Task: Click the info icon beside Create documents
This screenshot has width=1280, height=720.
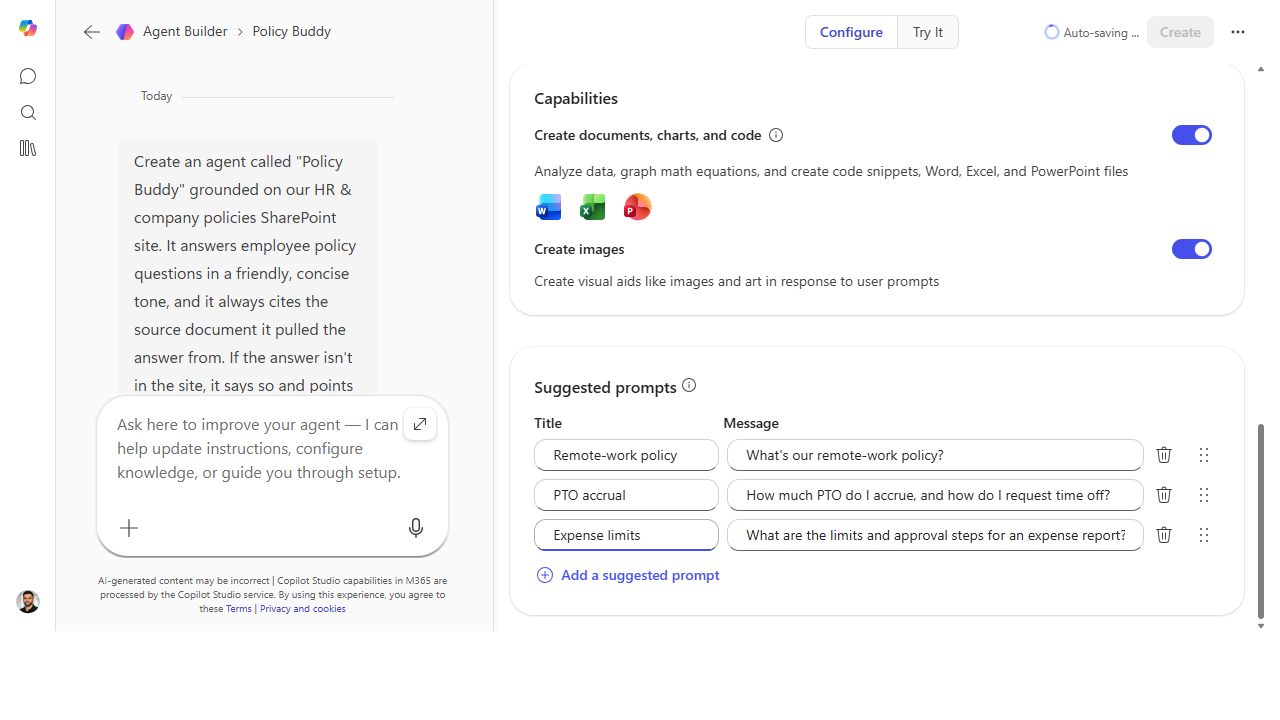Action: (776, 135)
